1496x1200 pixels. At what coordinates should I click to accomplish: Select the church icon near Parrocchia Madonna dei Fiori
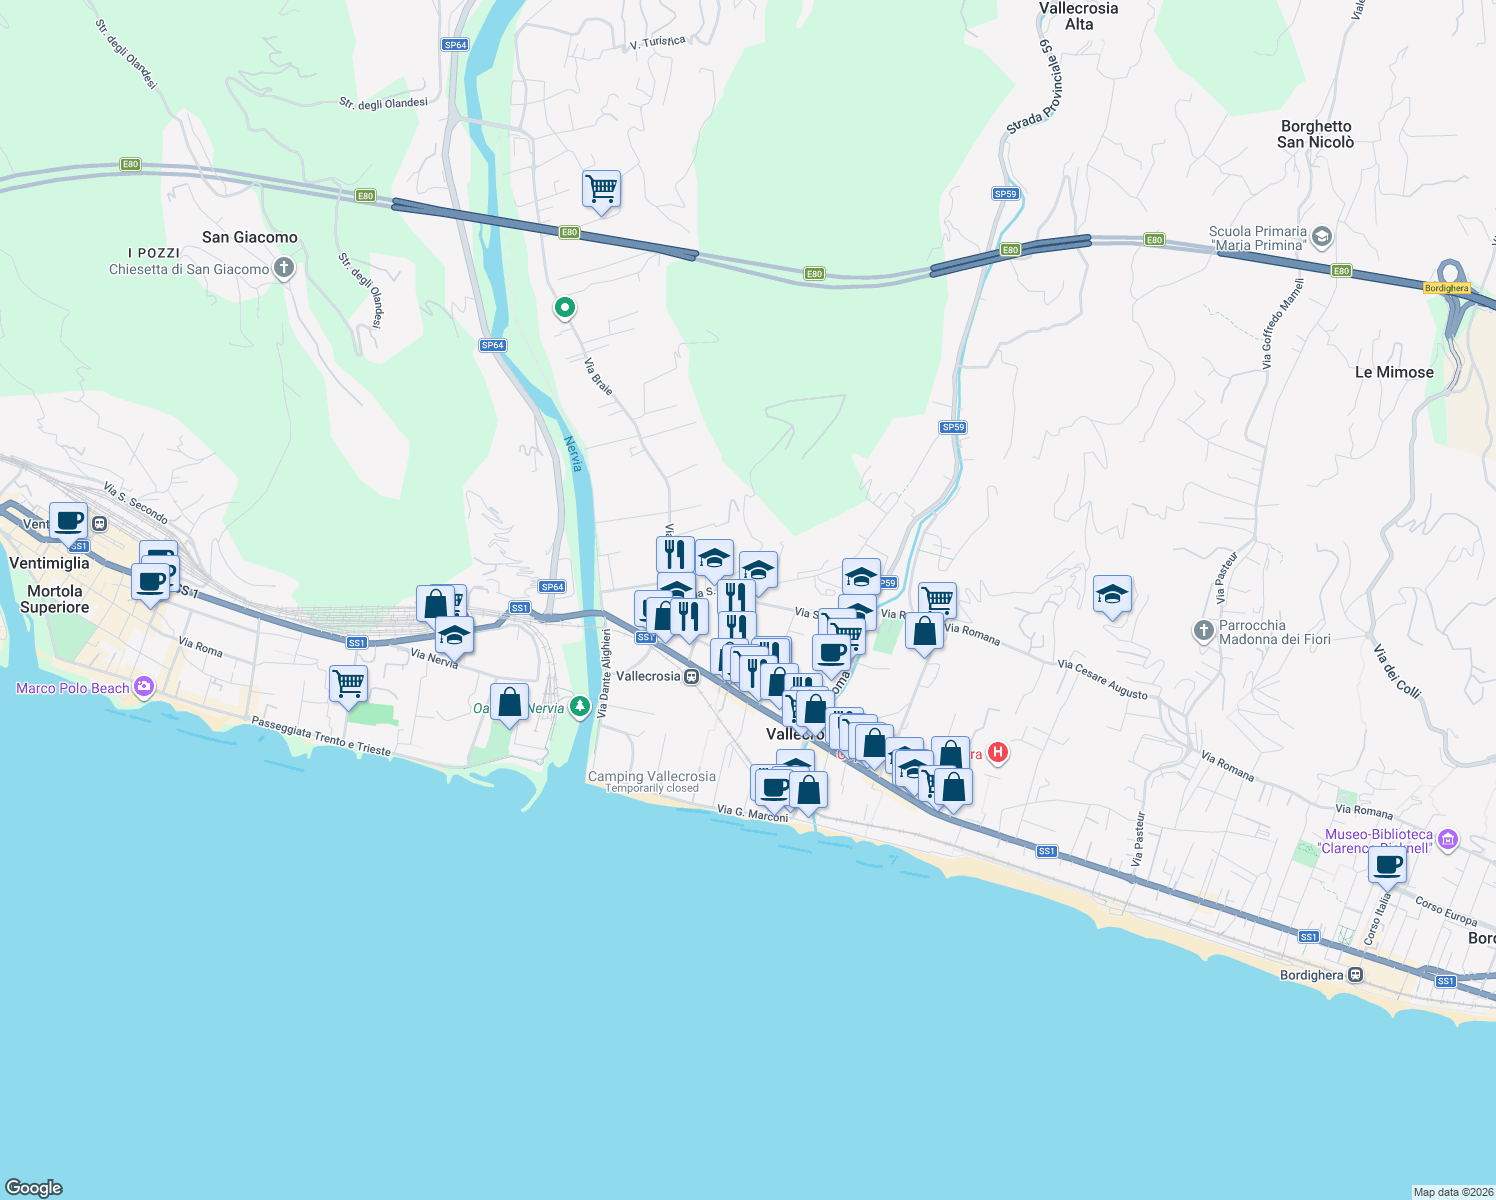(1204, 630)
